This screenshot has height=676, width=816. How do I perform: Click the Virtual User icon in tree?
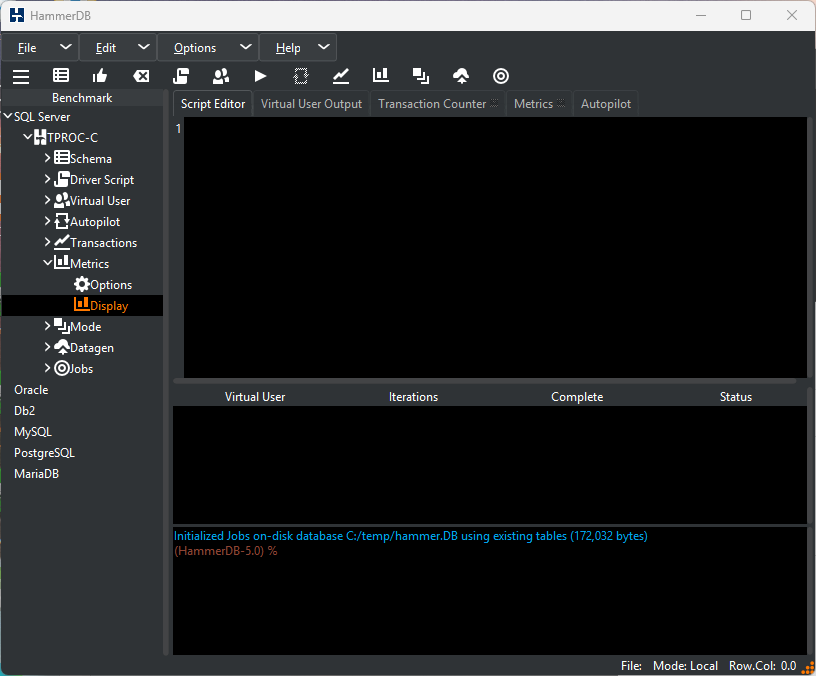(x=62, y=200)
